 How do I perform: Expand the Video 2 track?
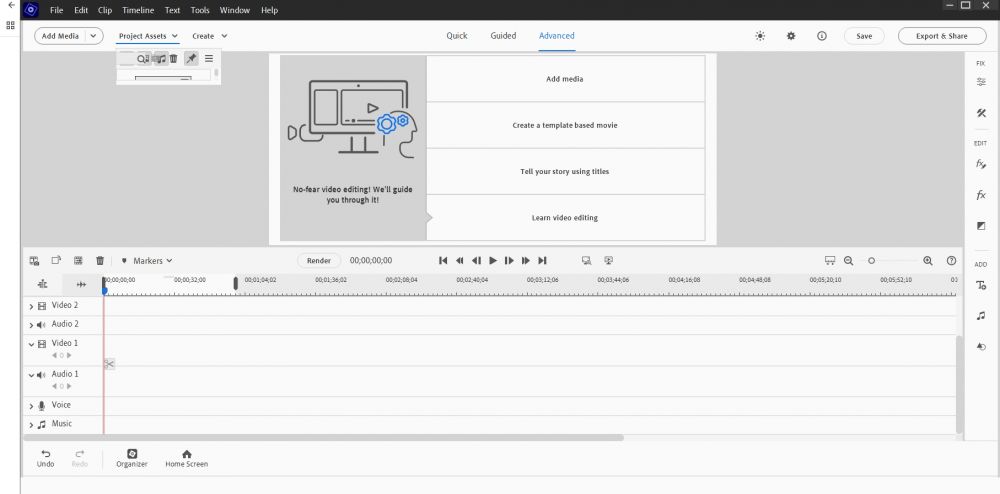pyautogui.click(x=31, y=306)
